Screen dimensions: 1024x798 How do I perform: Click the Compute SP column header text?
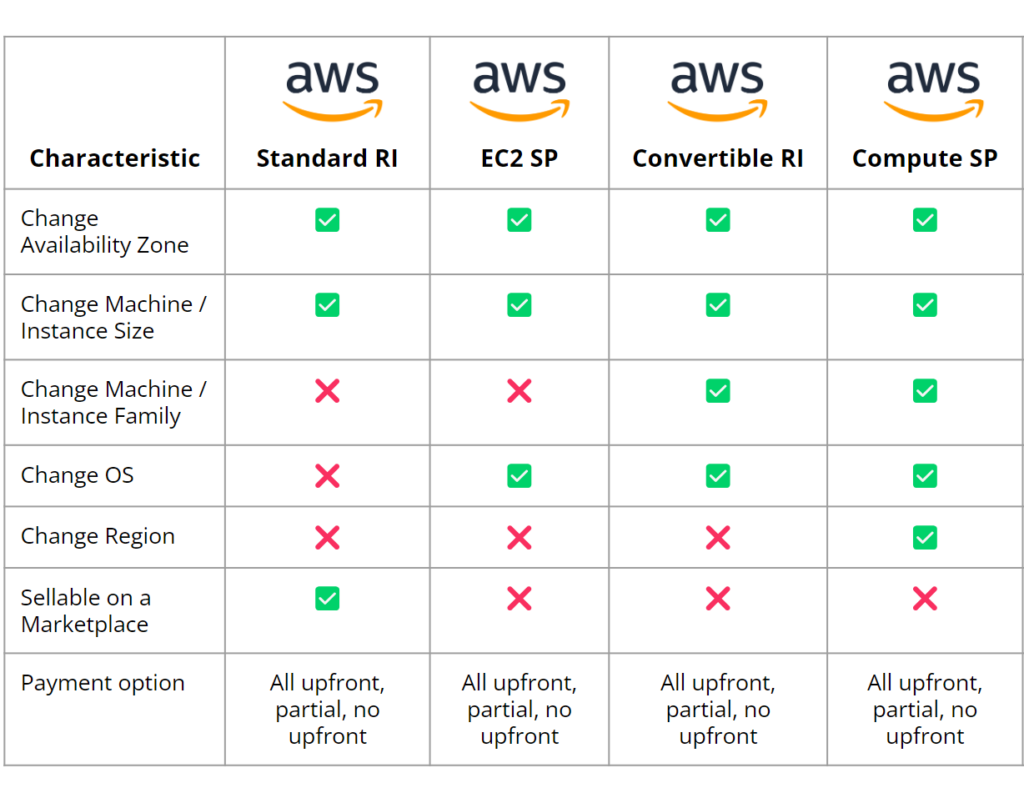925,158
